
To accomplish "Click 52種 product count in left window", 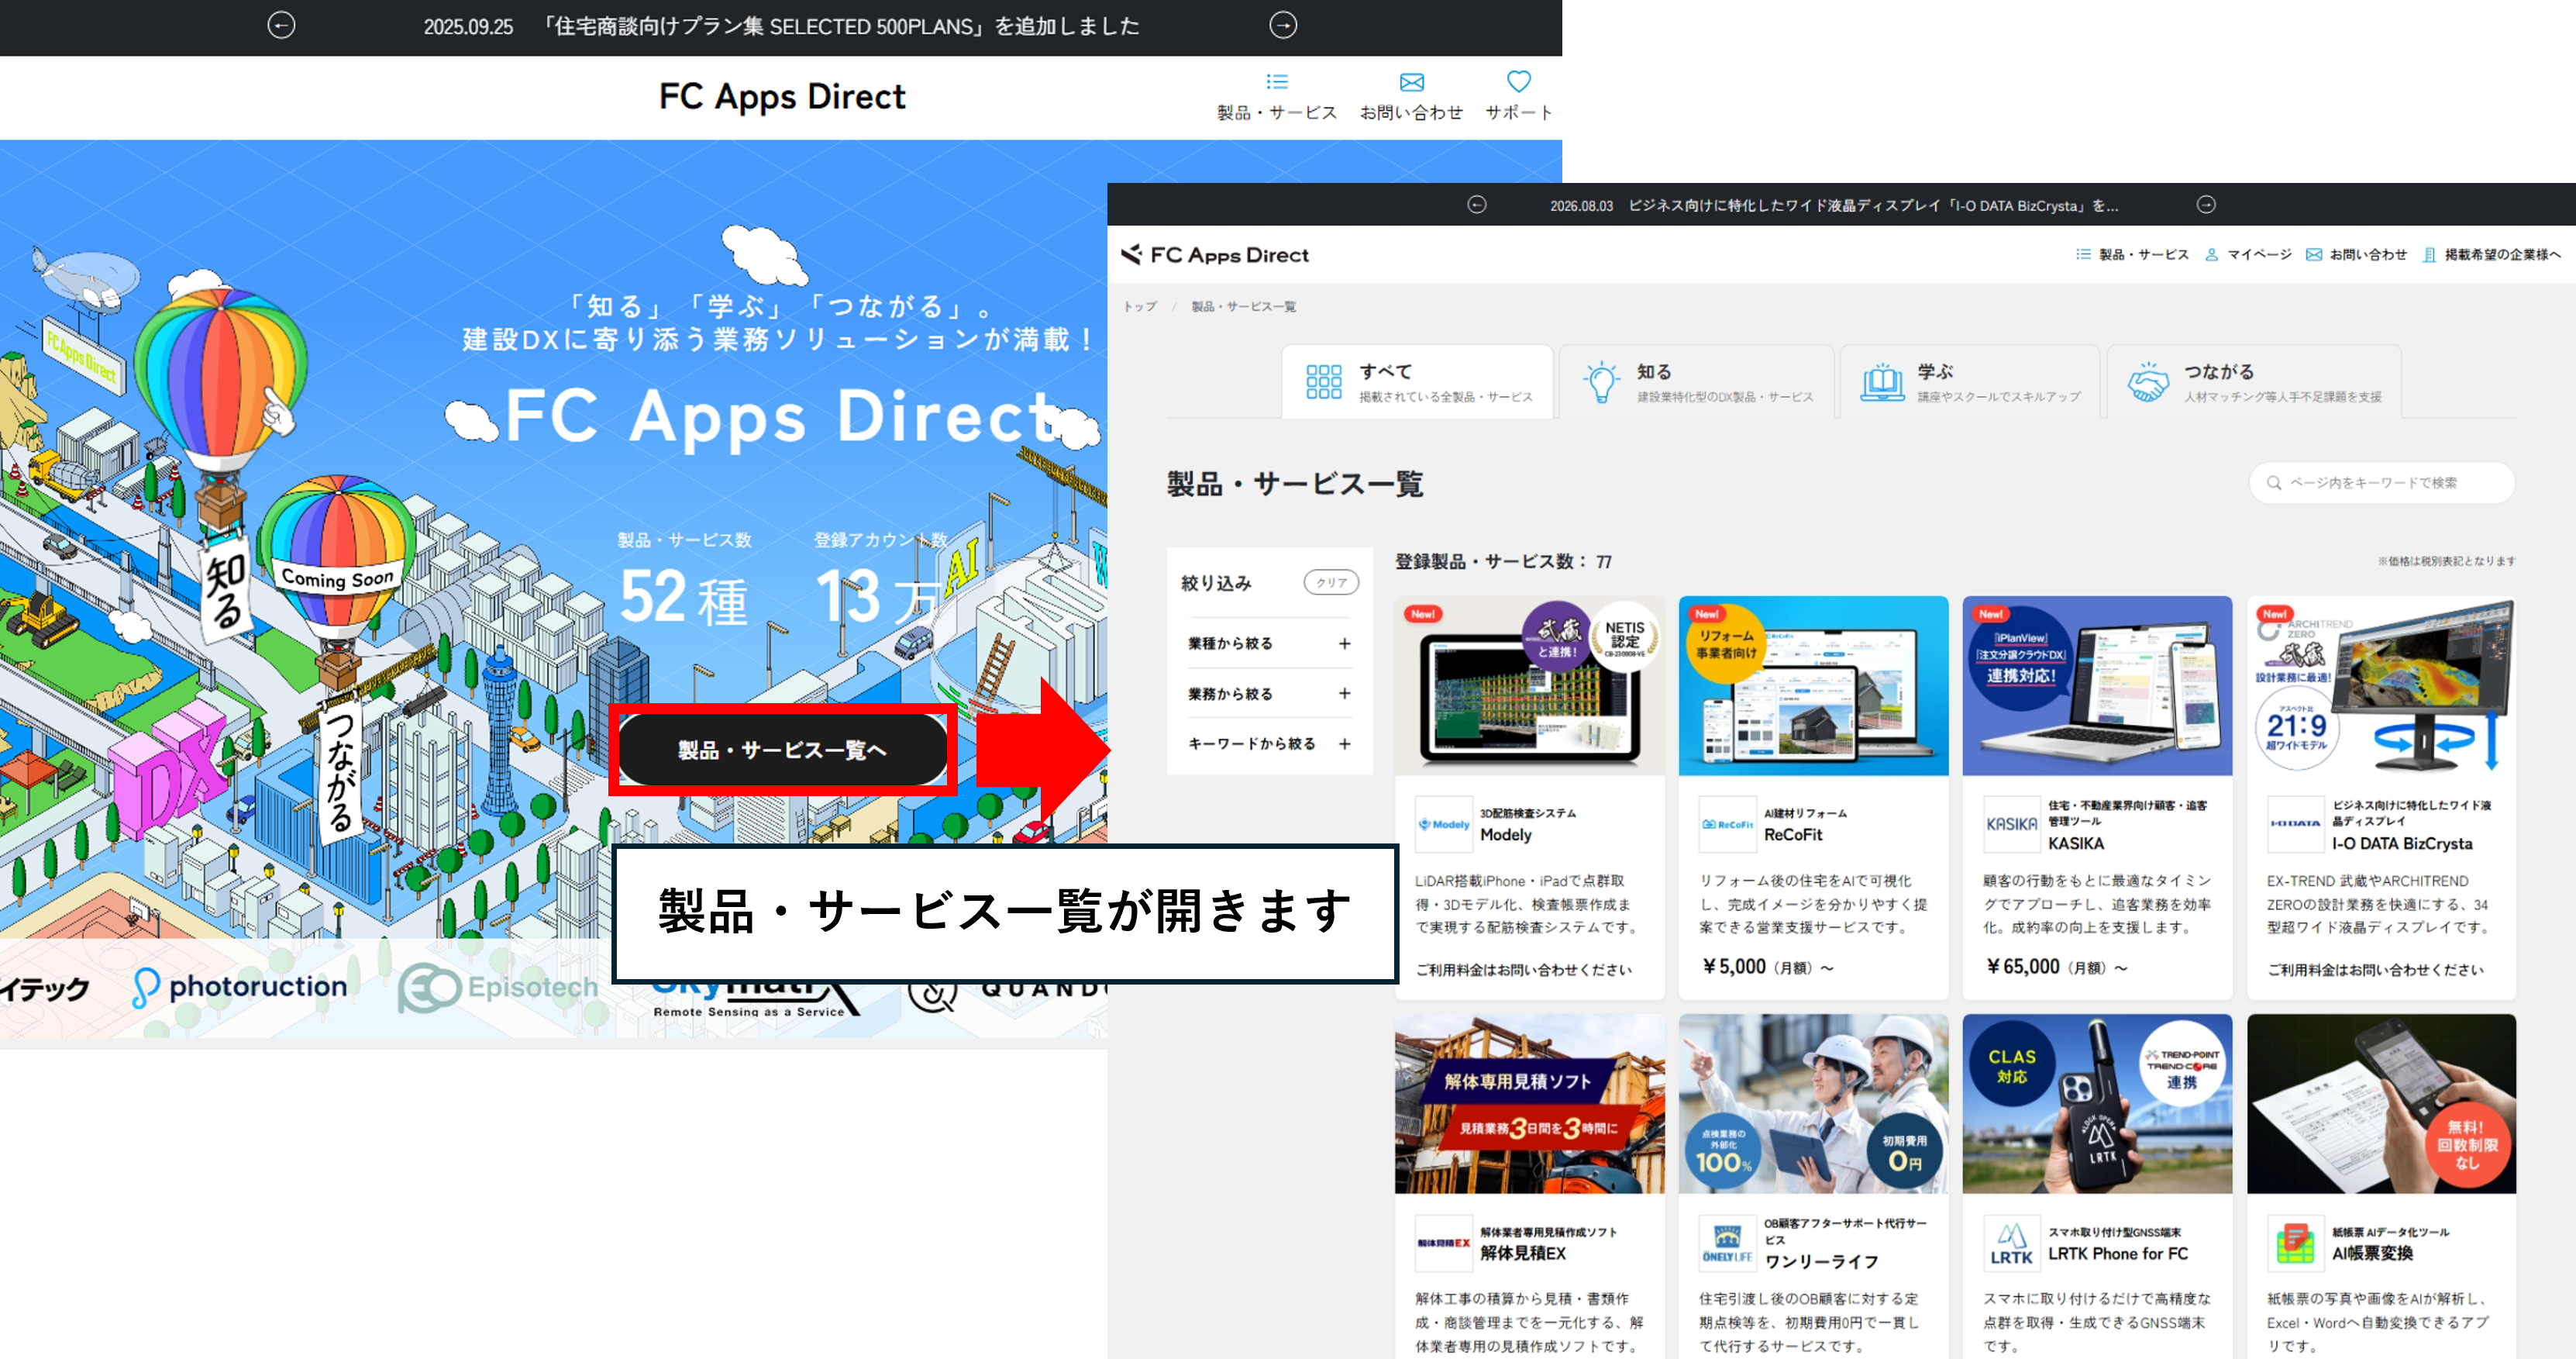I will [683, 597].
